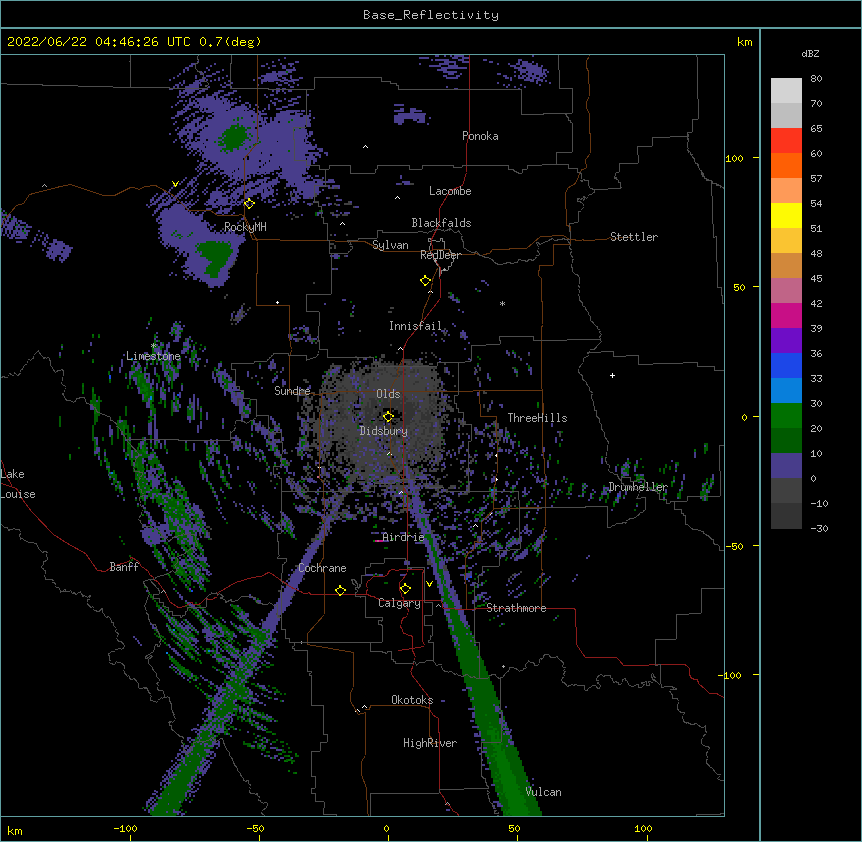Select the magenta 39-42 dBZ legend swatch
862x842 pixels.
786,315
